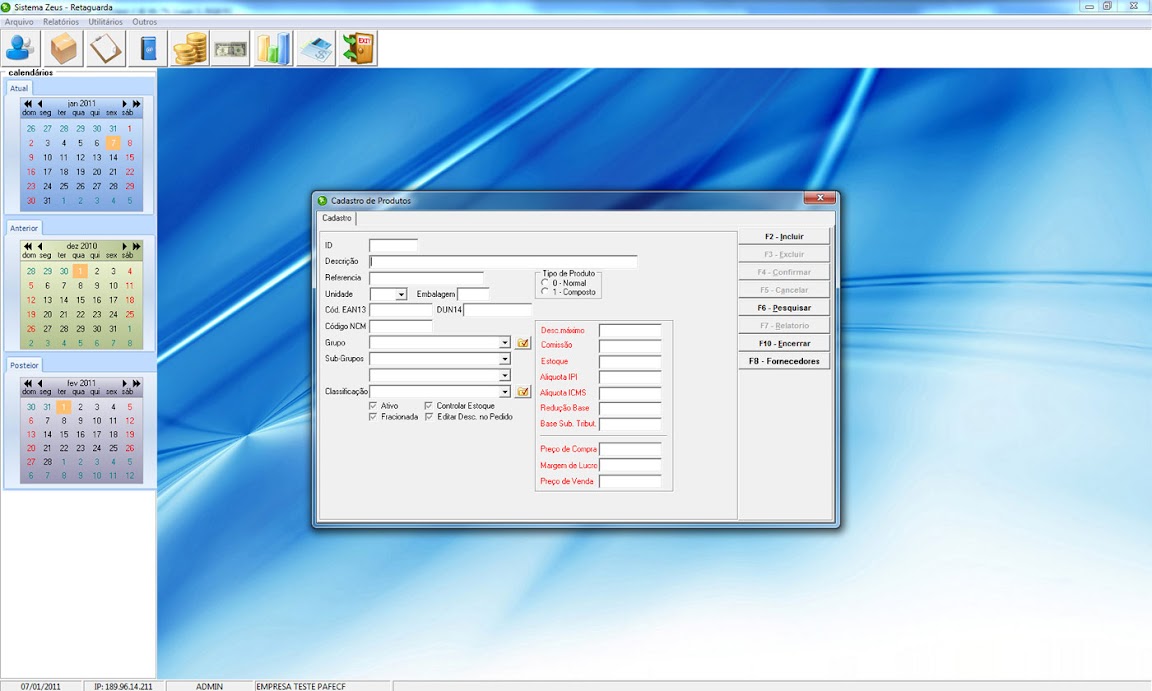Open the customers (people) toolbar icon

pos(21,49)
